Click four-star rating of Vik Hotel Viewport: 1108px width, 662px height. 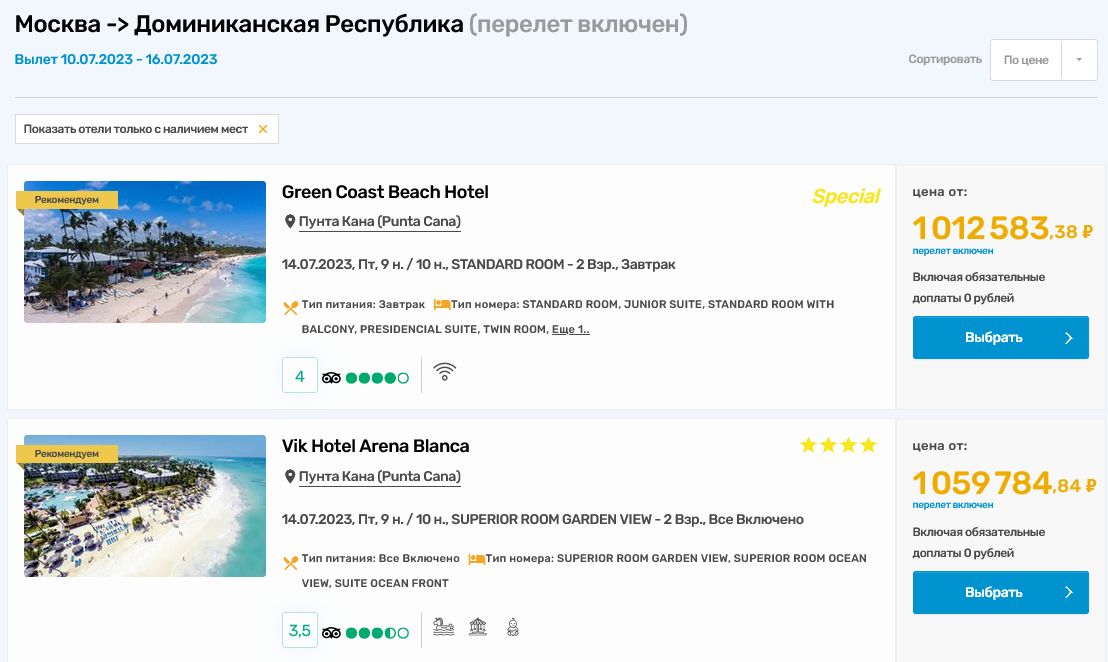[838, 445]
